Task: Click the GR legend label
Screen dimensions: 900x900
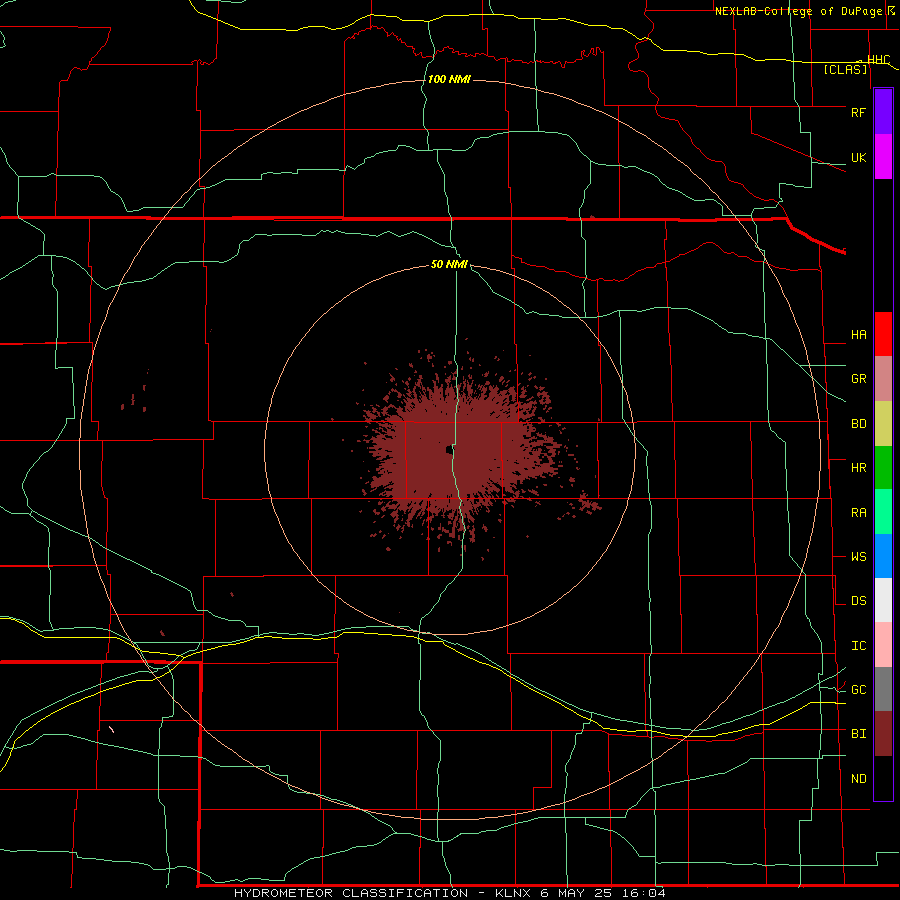Action: [858, 378]
